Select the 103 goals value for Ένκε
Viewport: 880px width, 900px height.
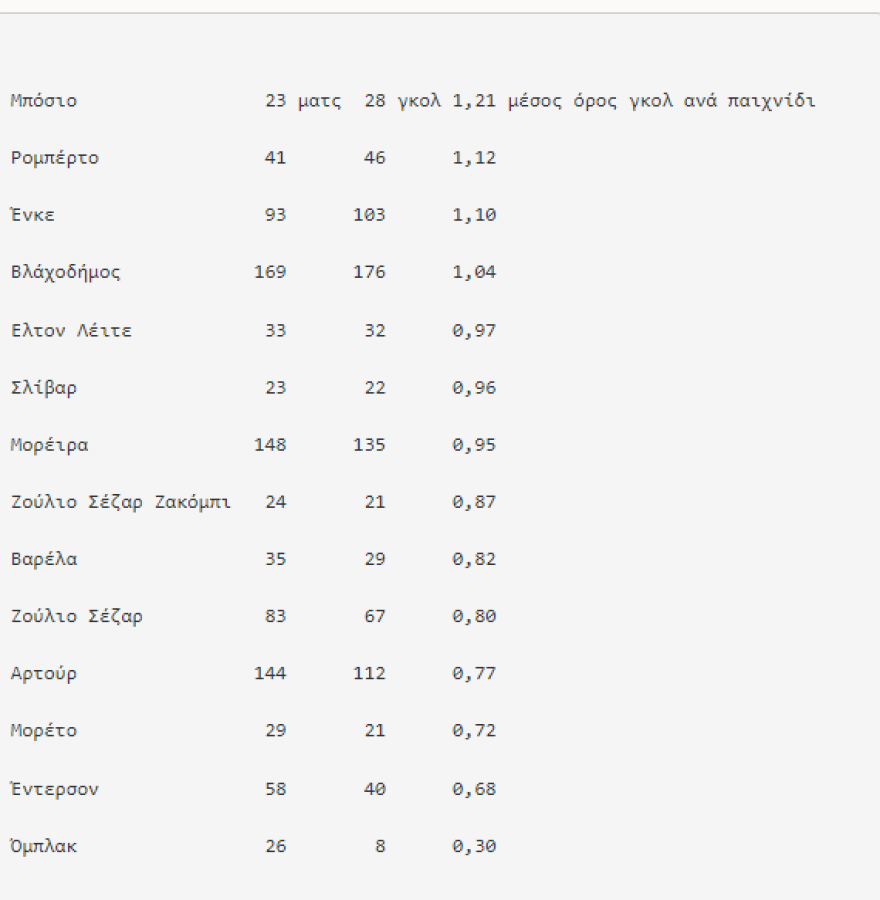(369, 215)
